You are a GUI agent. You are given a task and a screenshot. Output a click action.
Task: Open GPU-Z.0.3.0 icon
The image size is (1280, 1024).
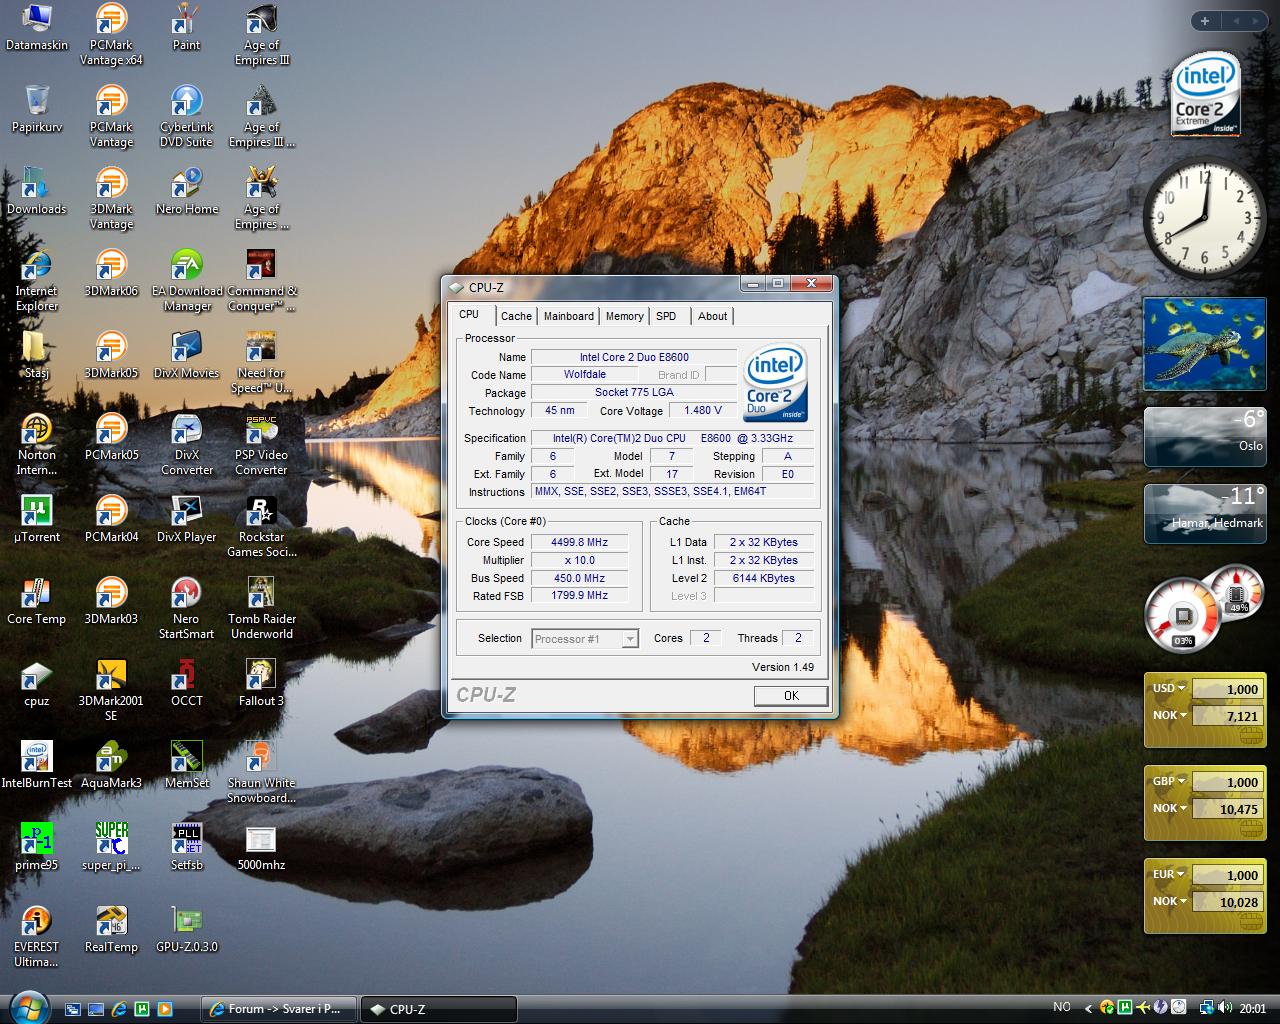pos(186,930)
